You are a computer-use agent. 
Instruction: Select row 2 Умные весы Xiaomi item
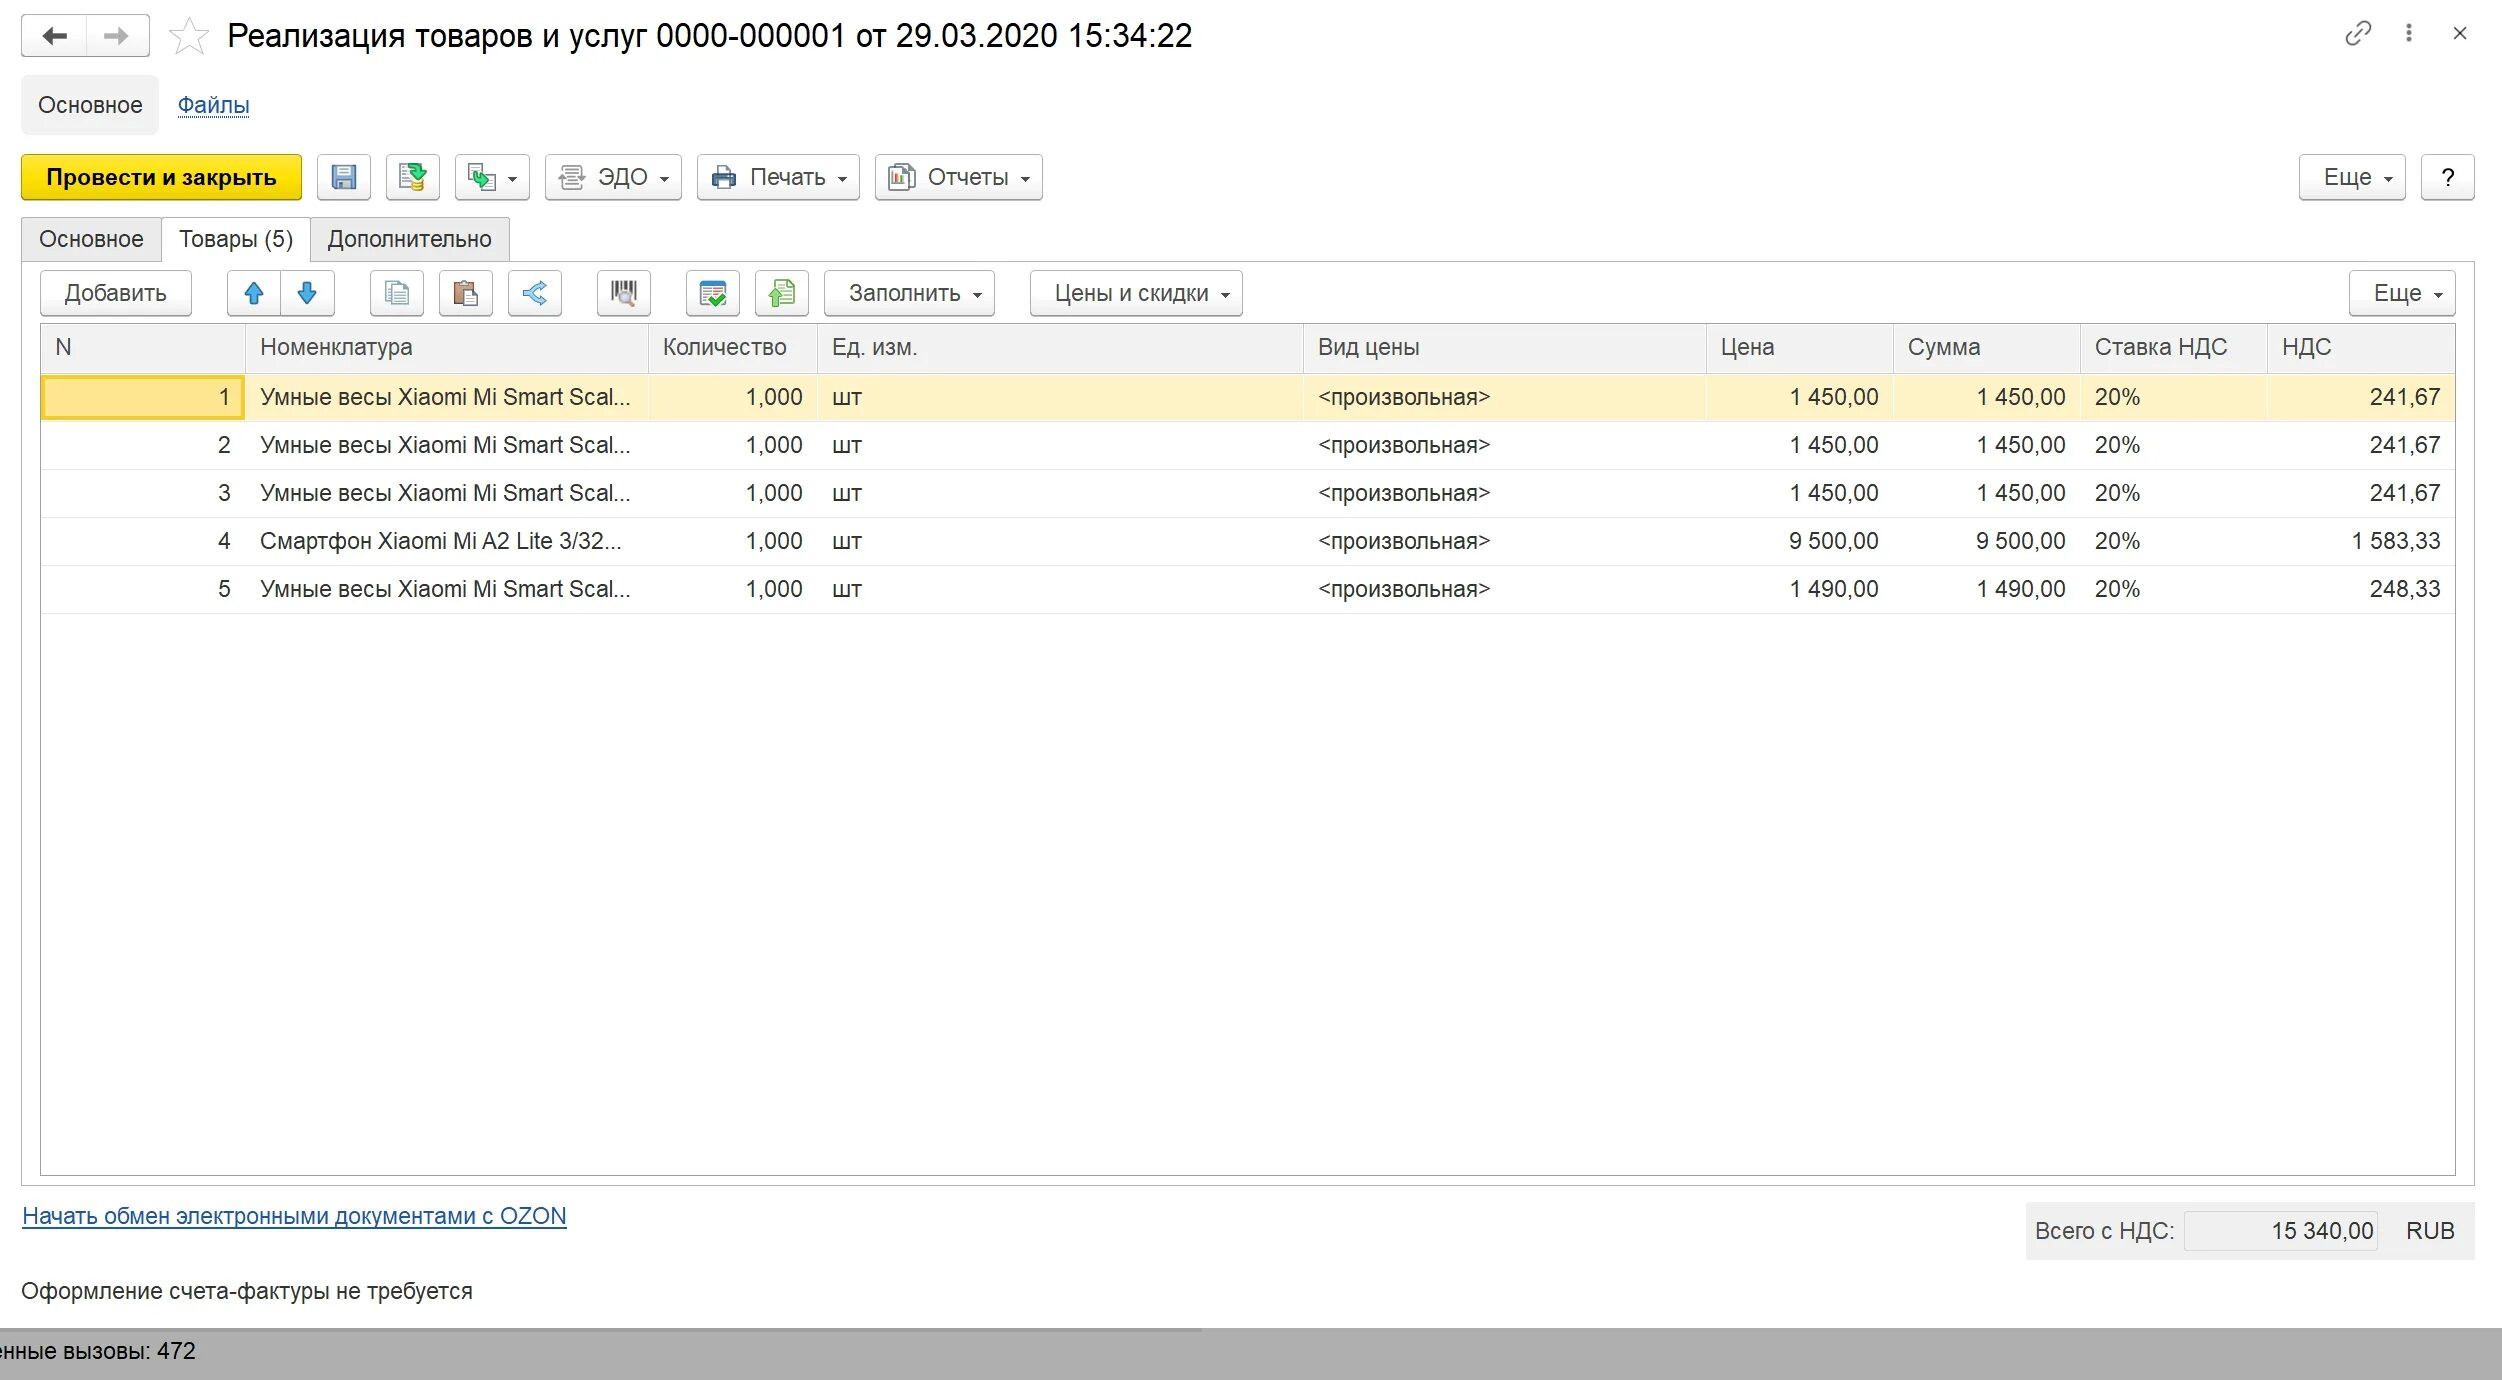(x=445, y=445)
